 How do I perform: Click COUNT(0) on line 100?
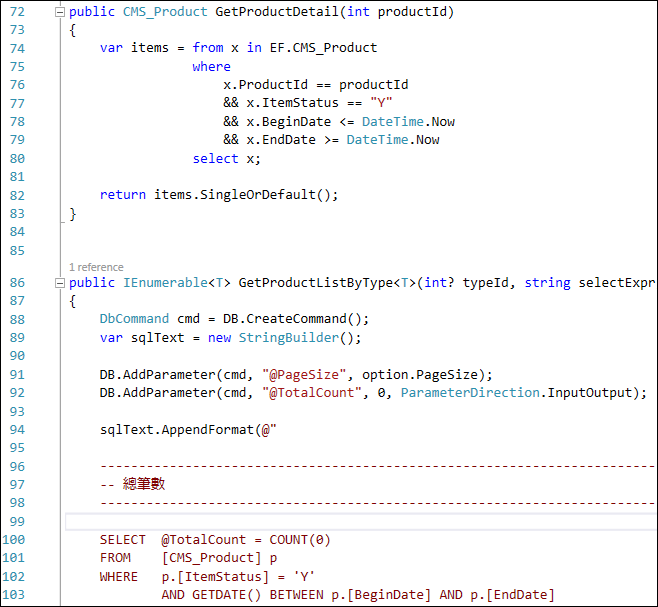300,540
